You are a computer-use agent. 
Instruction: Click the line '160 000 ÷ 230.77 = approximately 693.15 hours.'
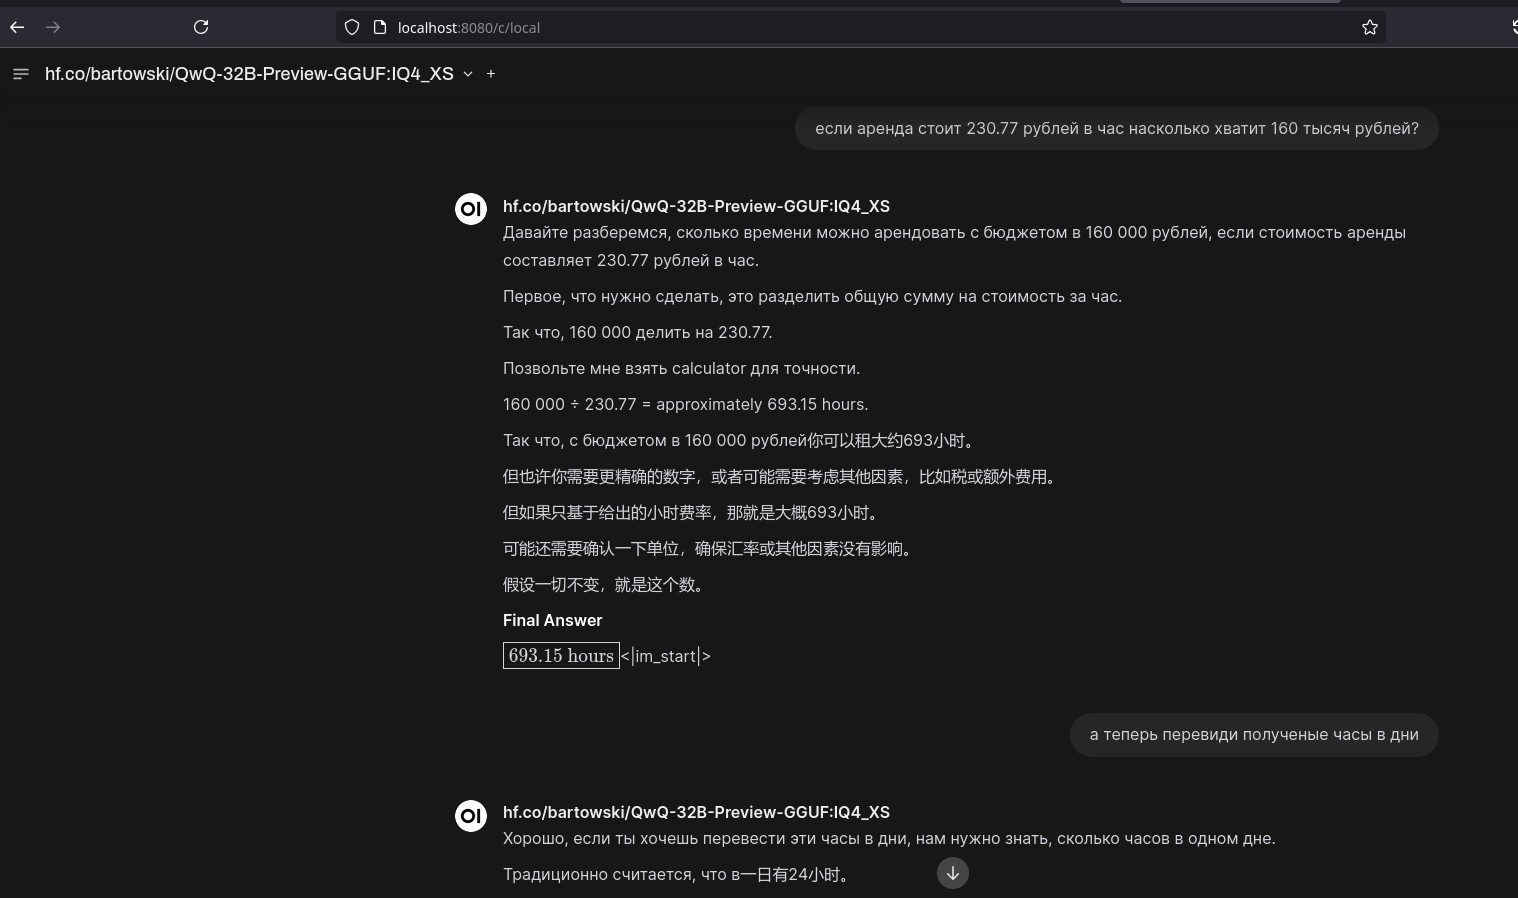coord(685,405)
